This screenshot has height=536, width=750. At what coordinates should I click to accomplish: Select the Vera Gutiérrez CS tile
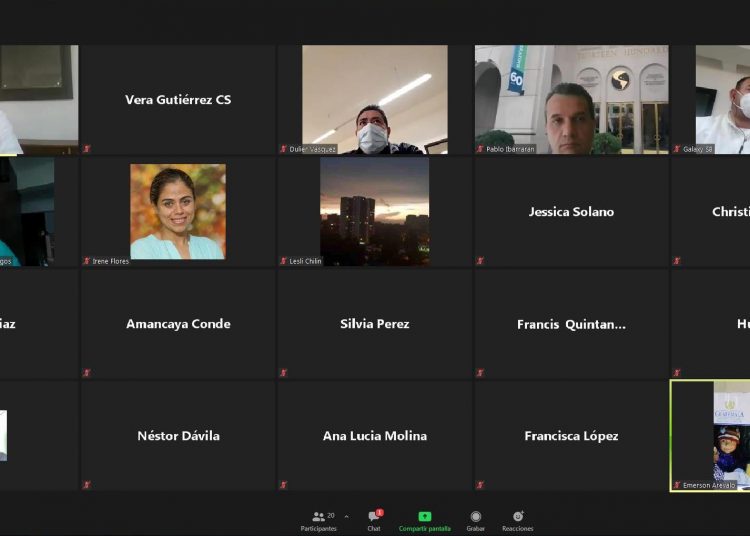(178, 99)
